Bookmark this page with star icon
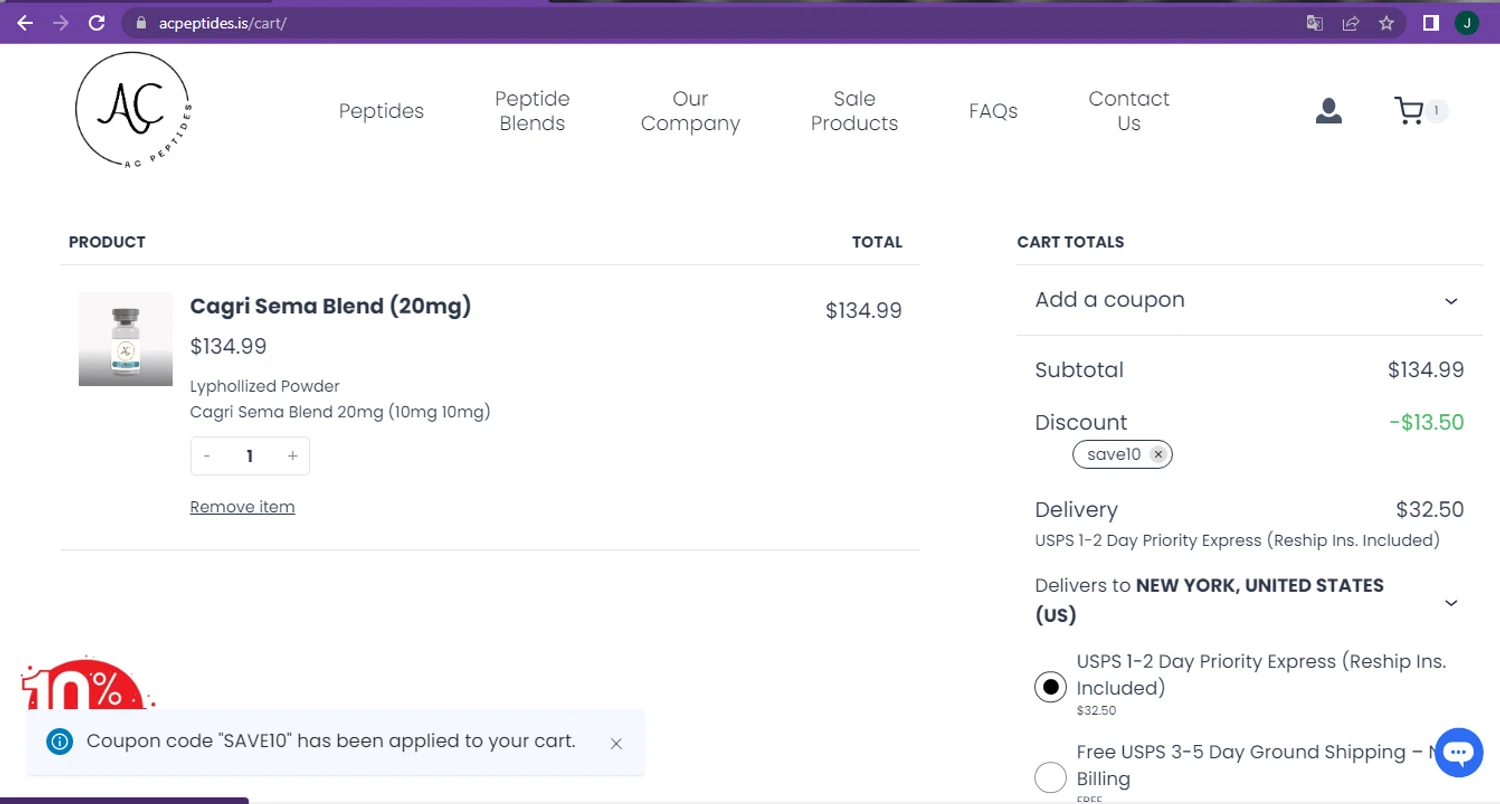1500x804 pixels. click(x=1386, y=22)
